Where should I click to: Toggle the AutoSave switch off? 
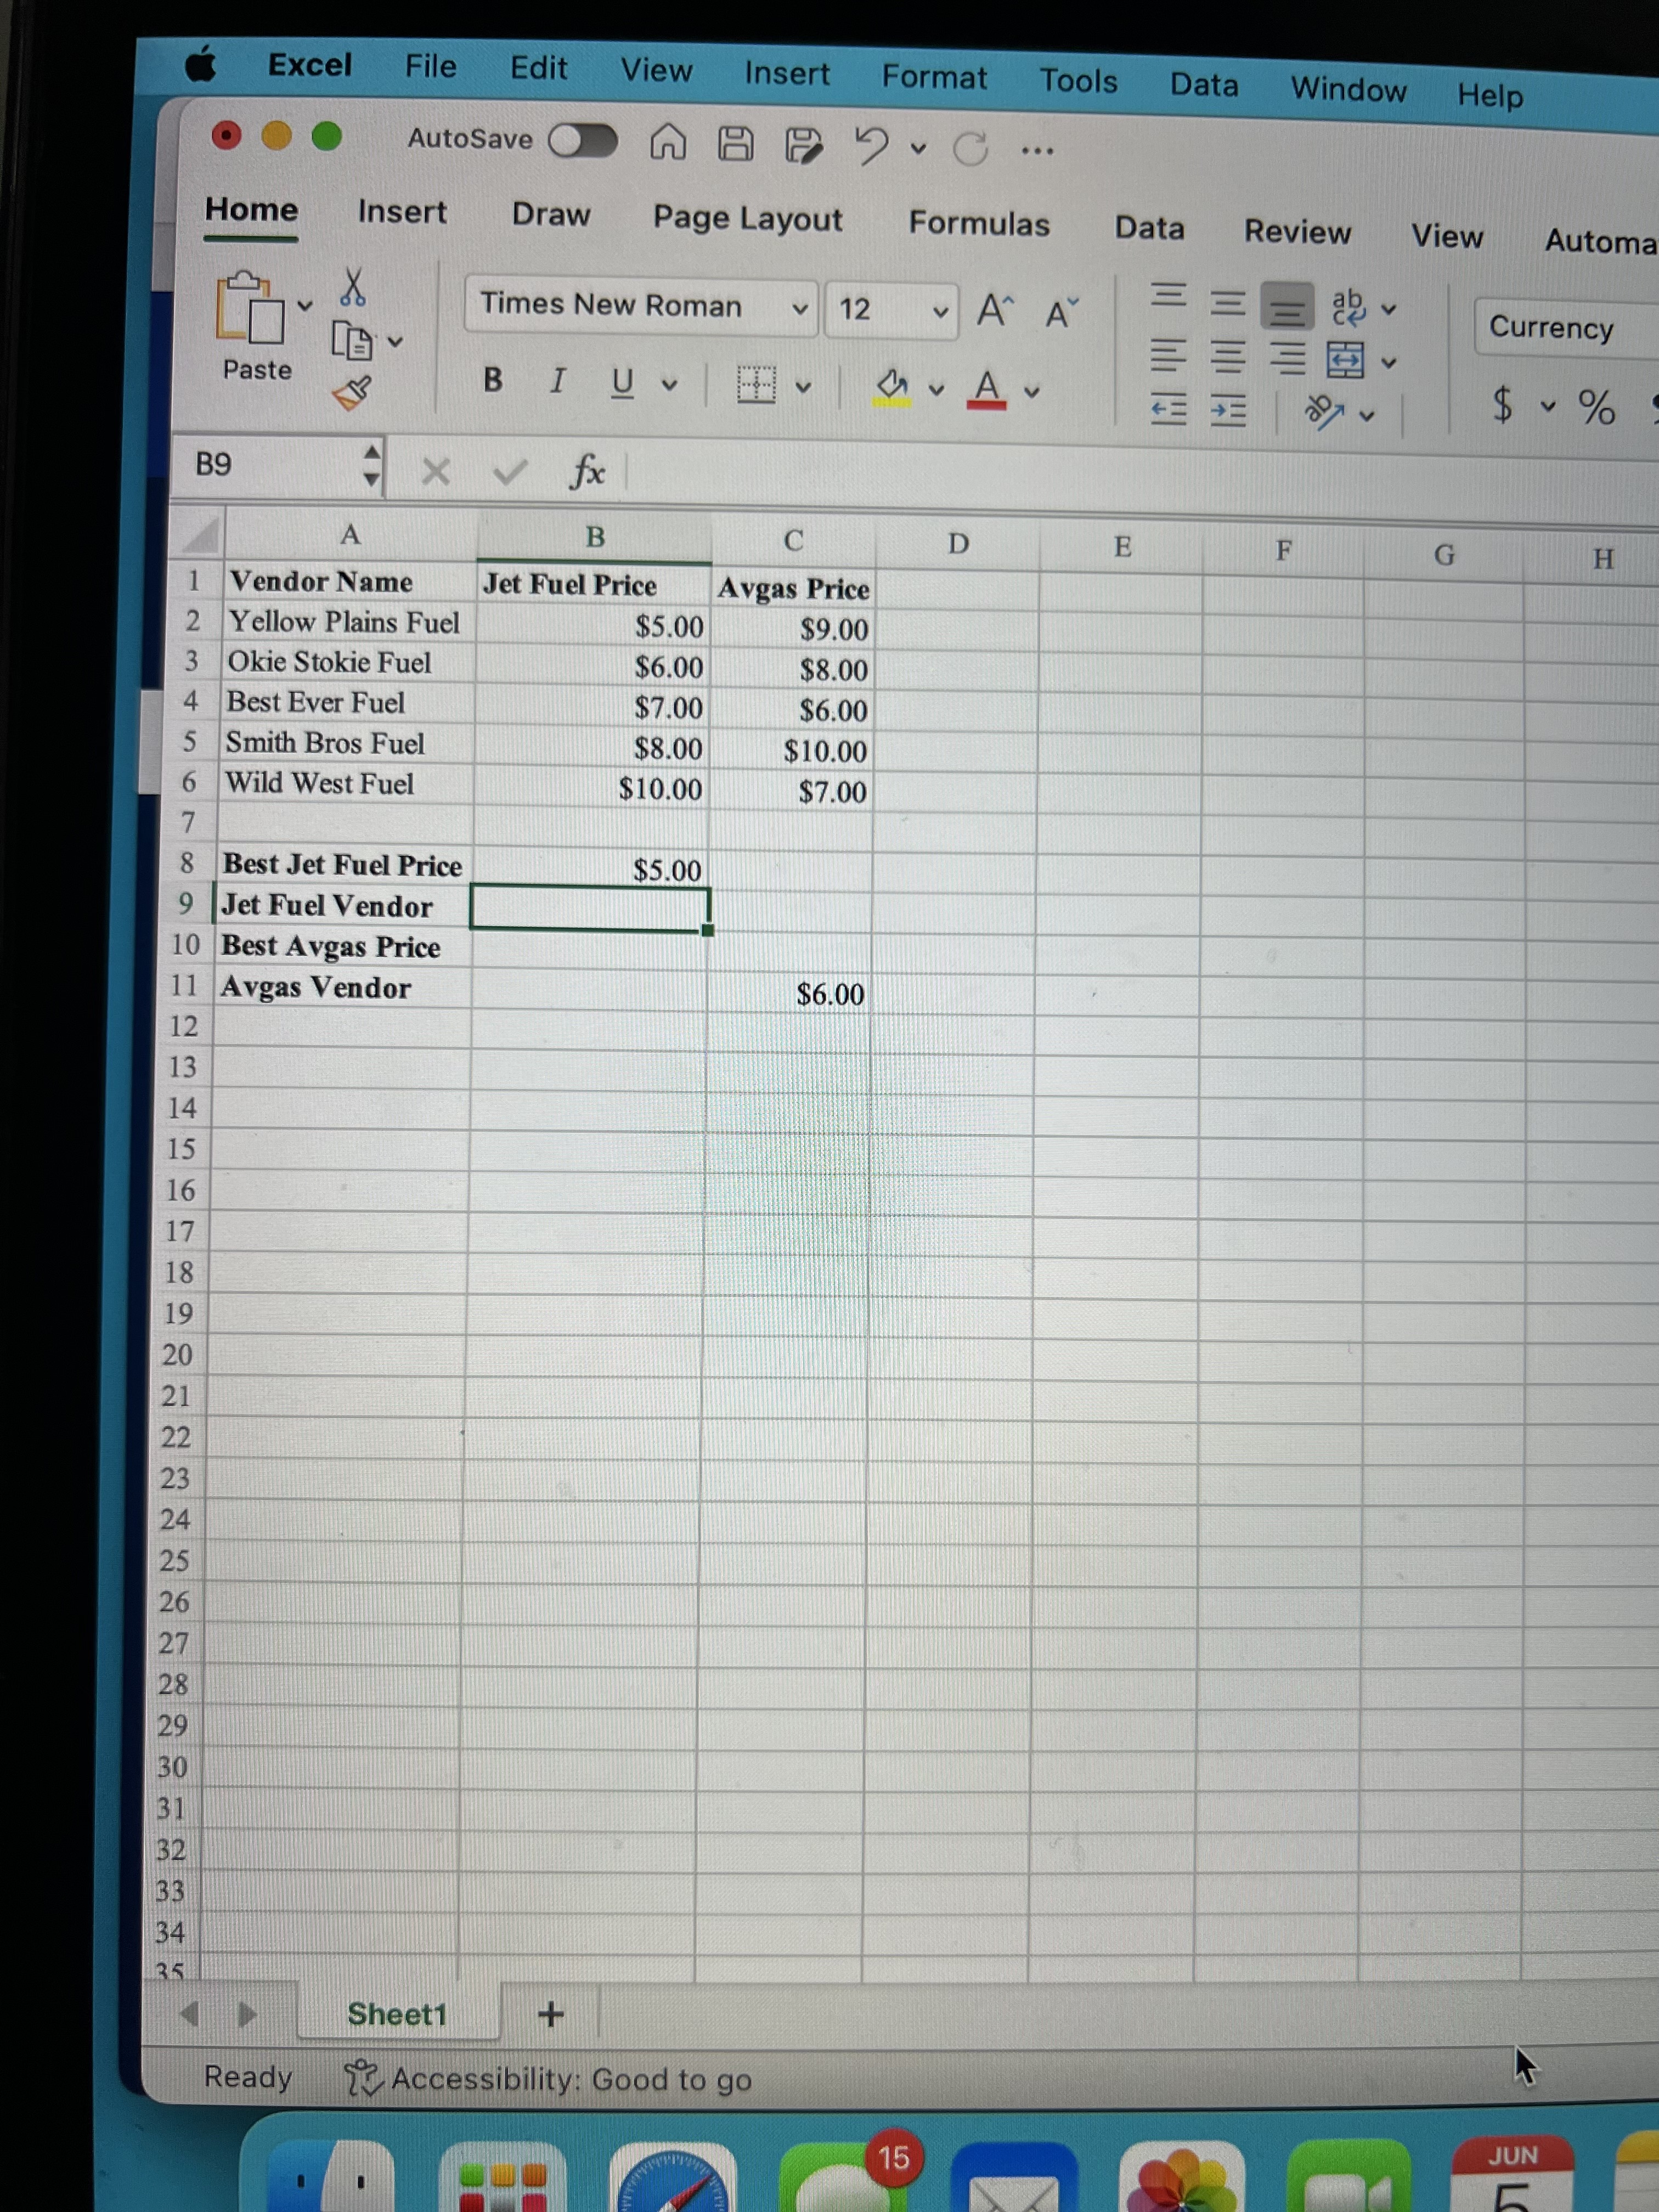(583, 140)
